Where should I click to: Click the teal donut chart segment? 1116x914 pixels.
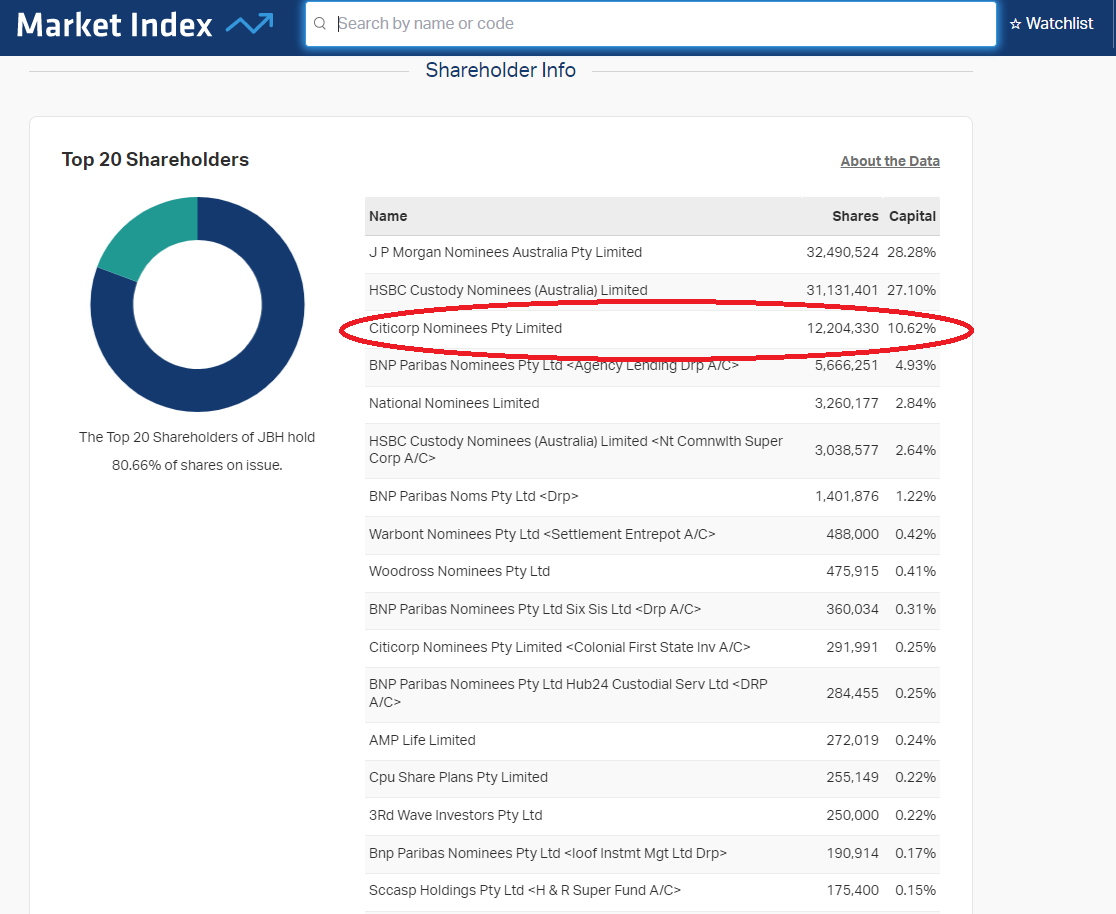(x=150, y=235)
